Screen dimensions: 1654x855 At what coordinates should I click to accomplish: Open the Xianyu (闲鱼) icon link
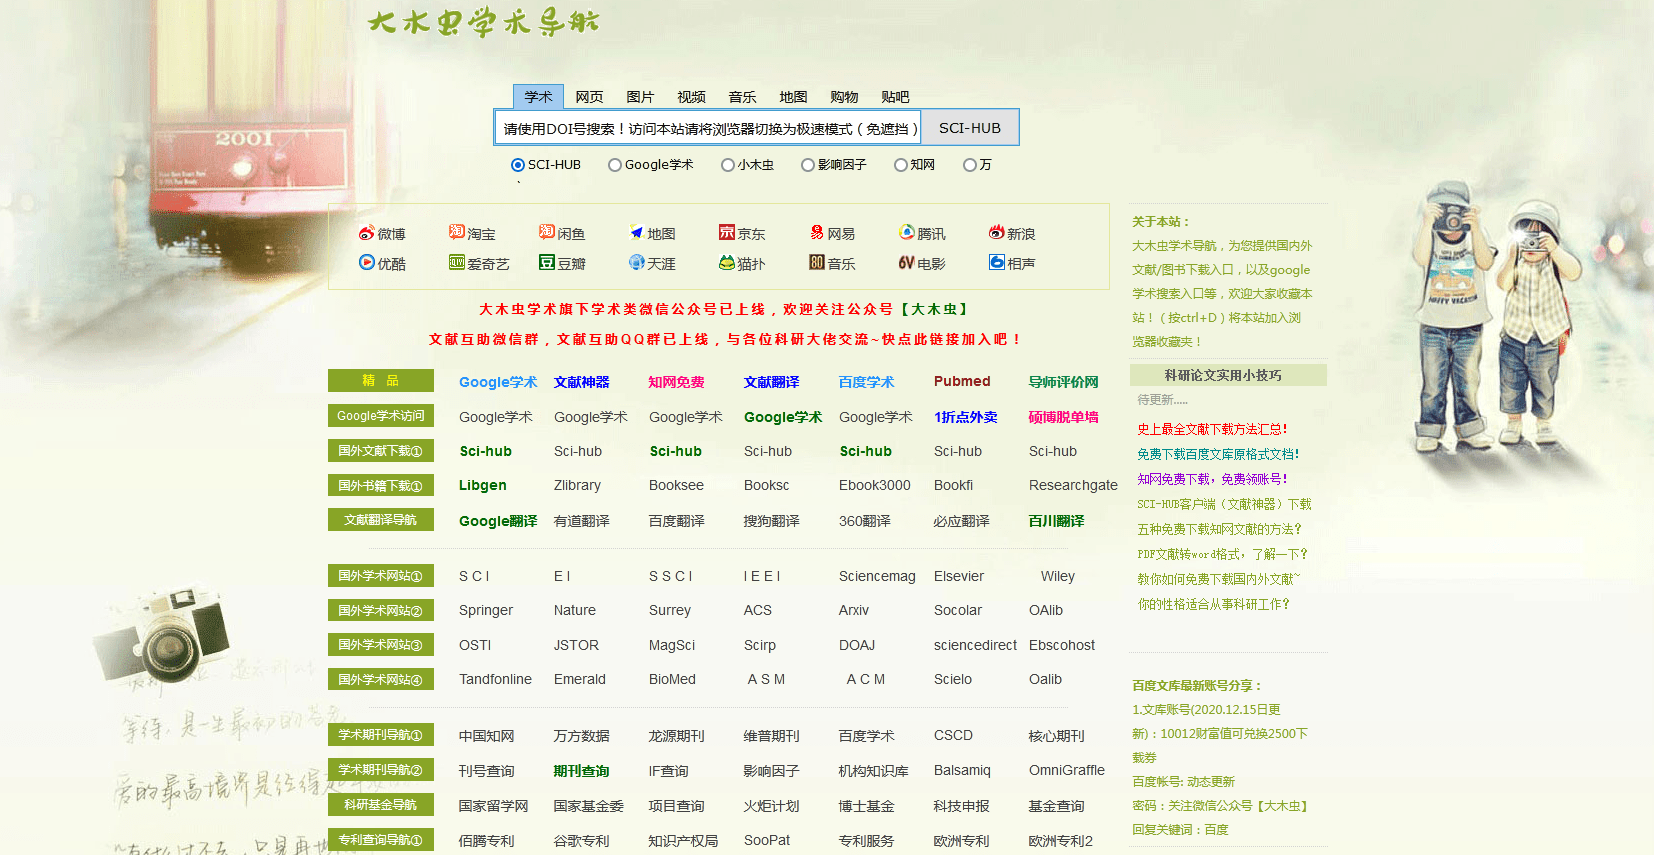tap(547, 232)
